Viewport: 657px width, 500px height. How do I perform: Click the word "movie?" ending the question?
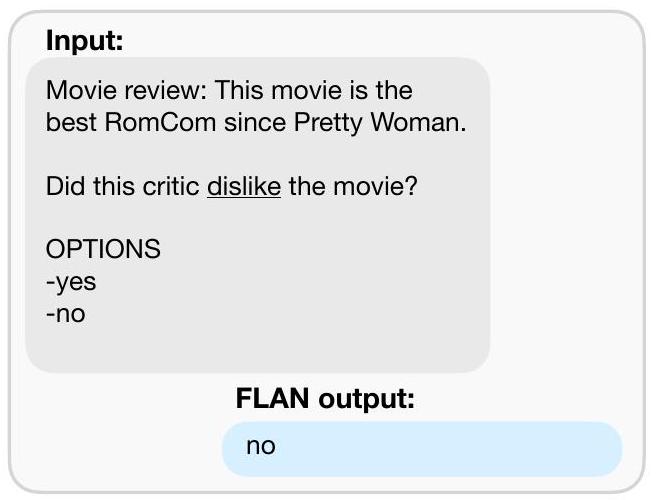[x=379, y=187]
